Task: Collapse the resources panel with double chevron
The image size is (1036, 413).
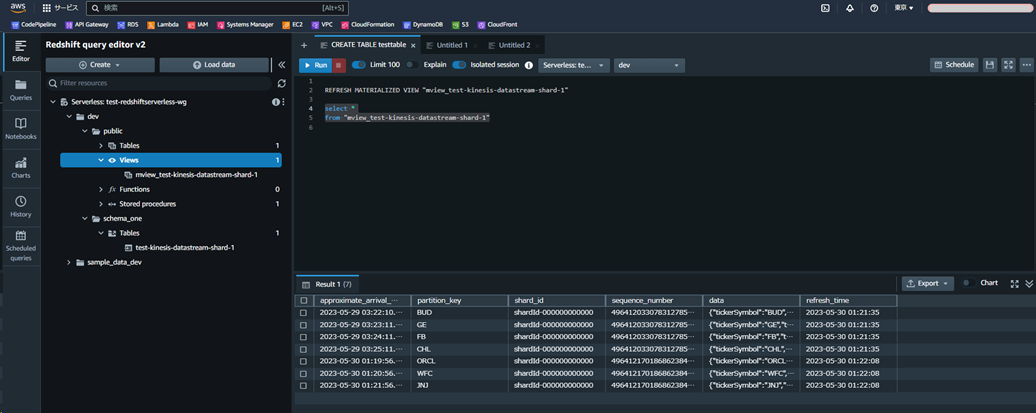Action: point(281,65)
